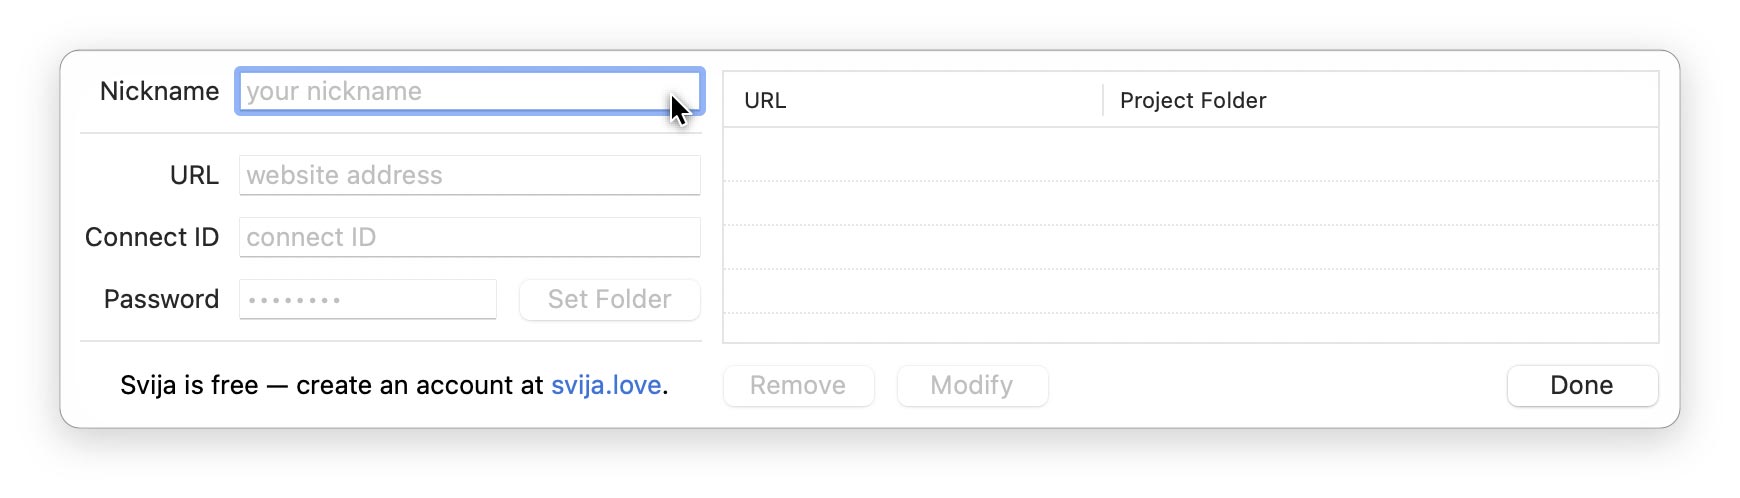Click the Password text label
The image size is (1740, 498).
pyautogui.click(x=161, y=299)
